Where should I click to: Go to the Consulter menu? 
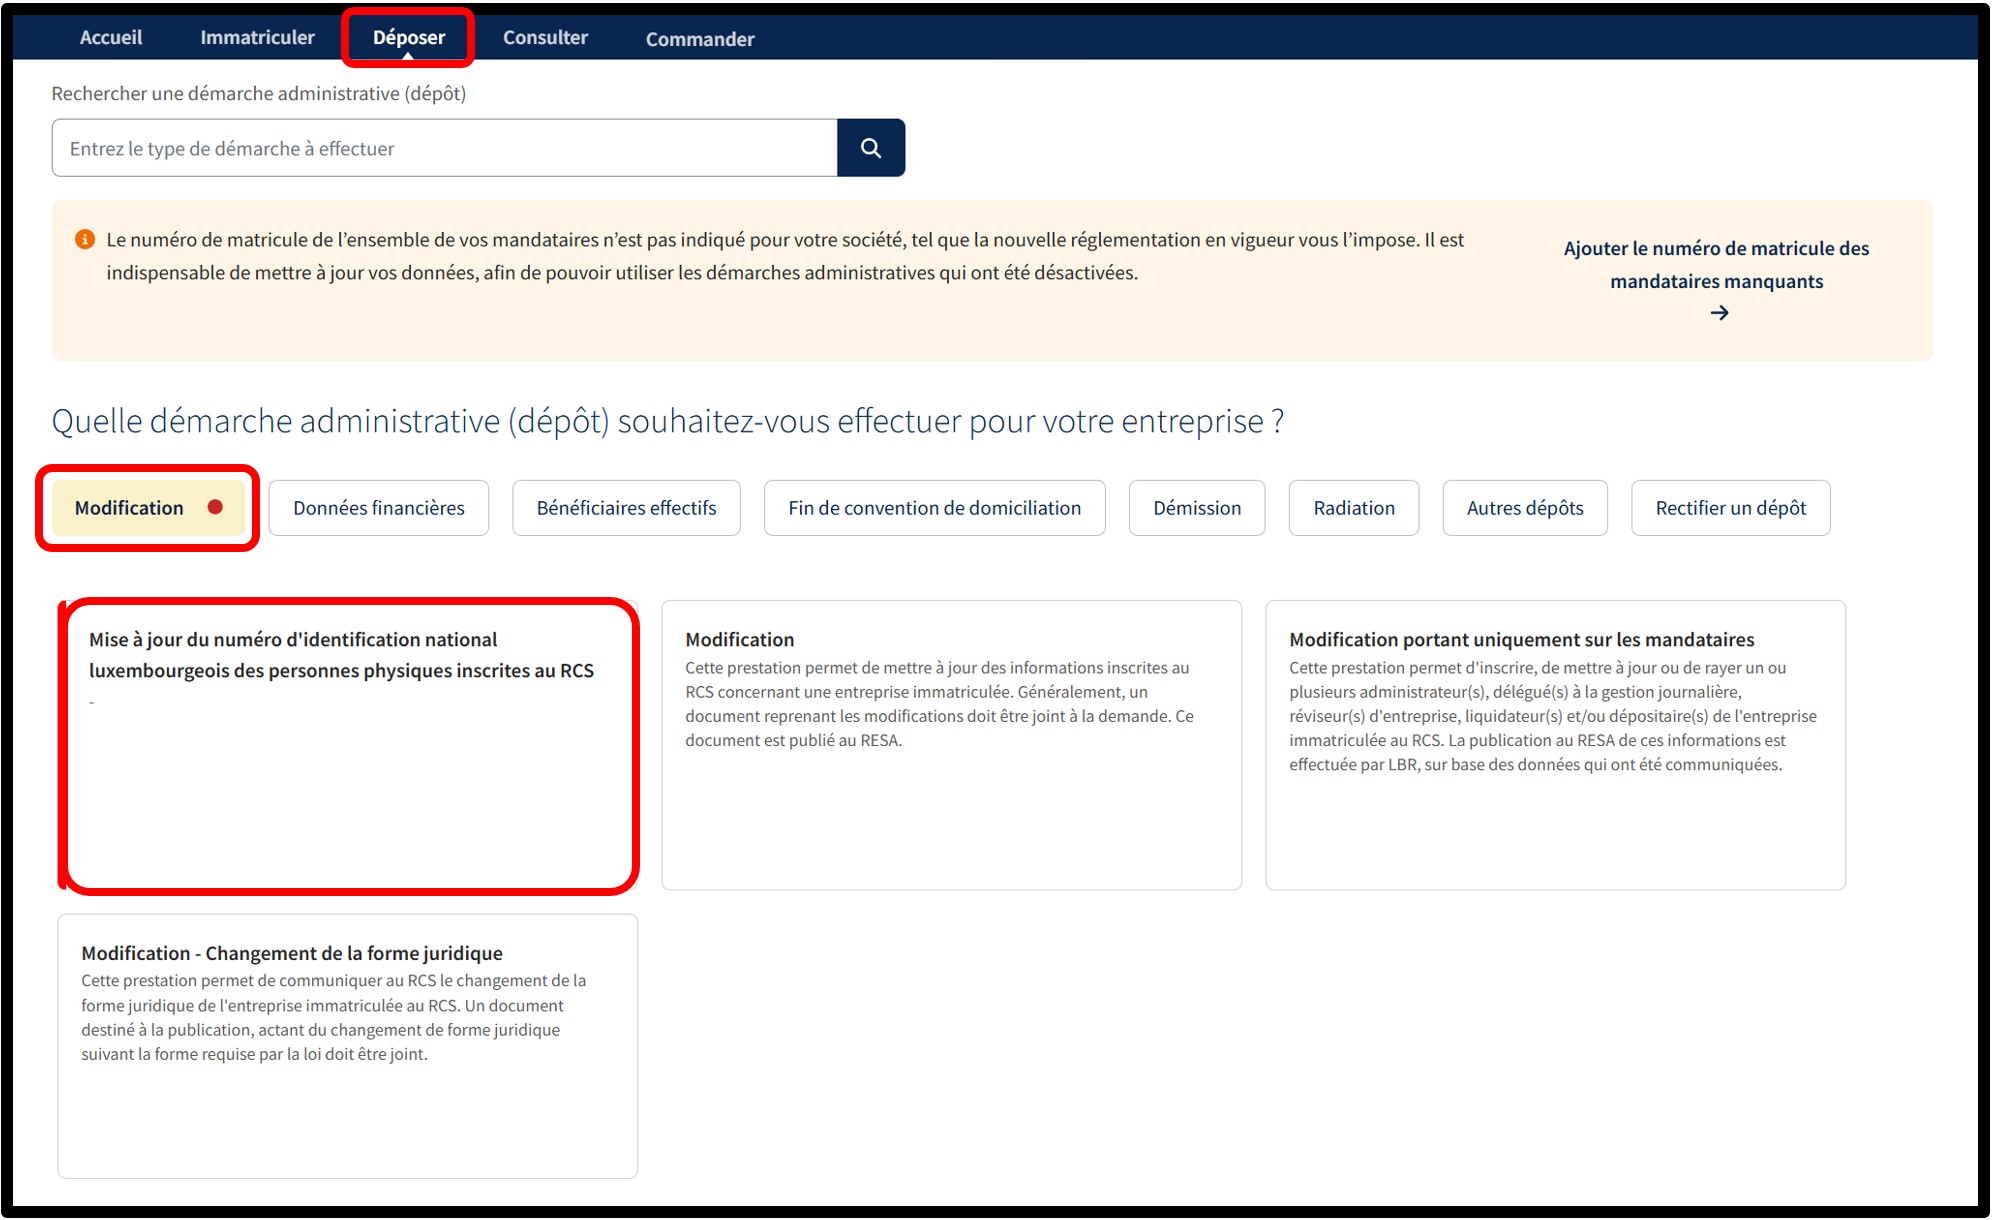[x=545, y=37]
